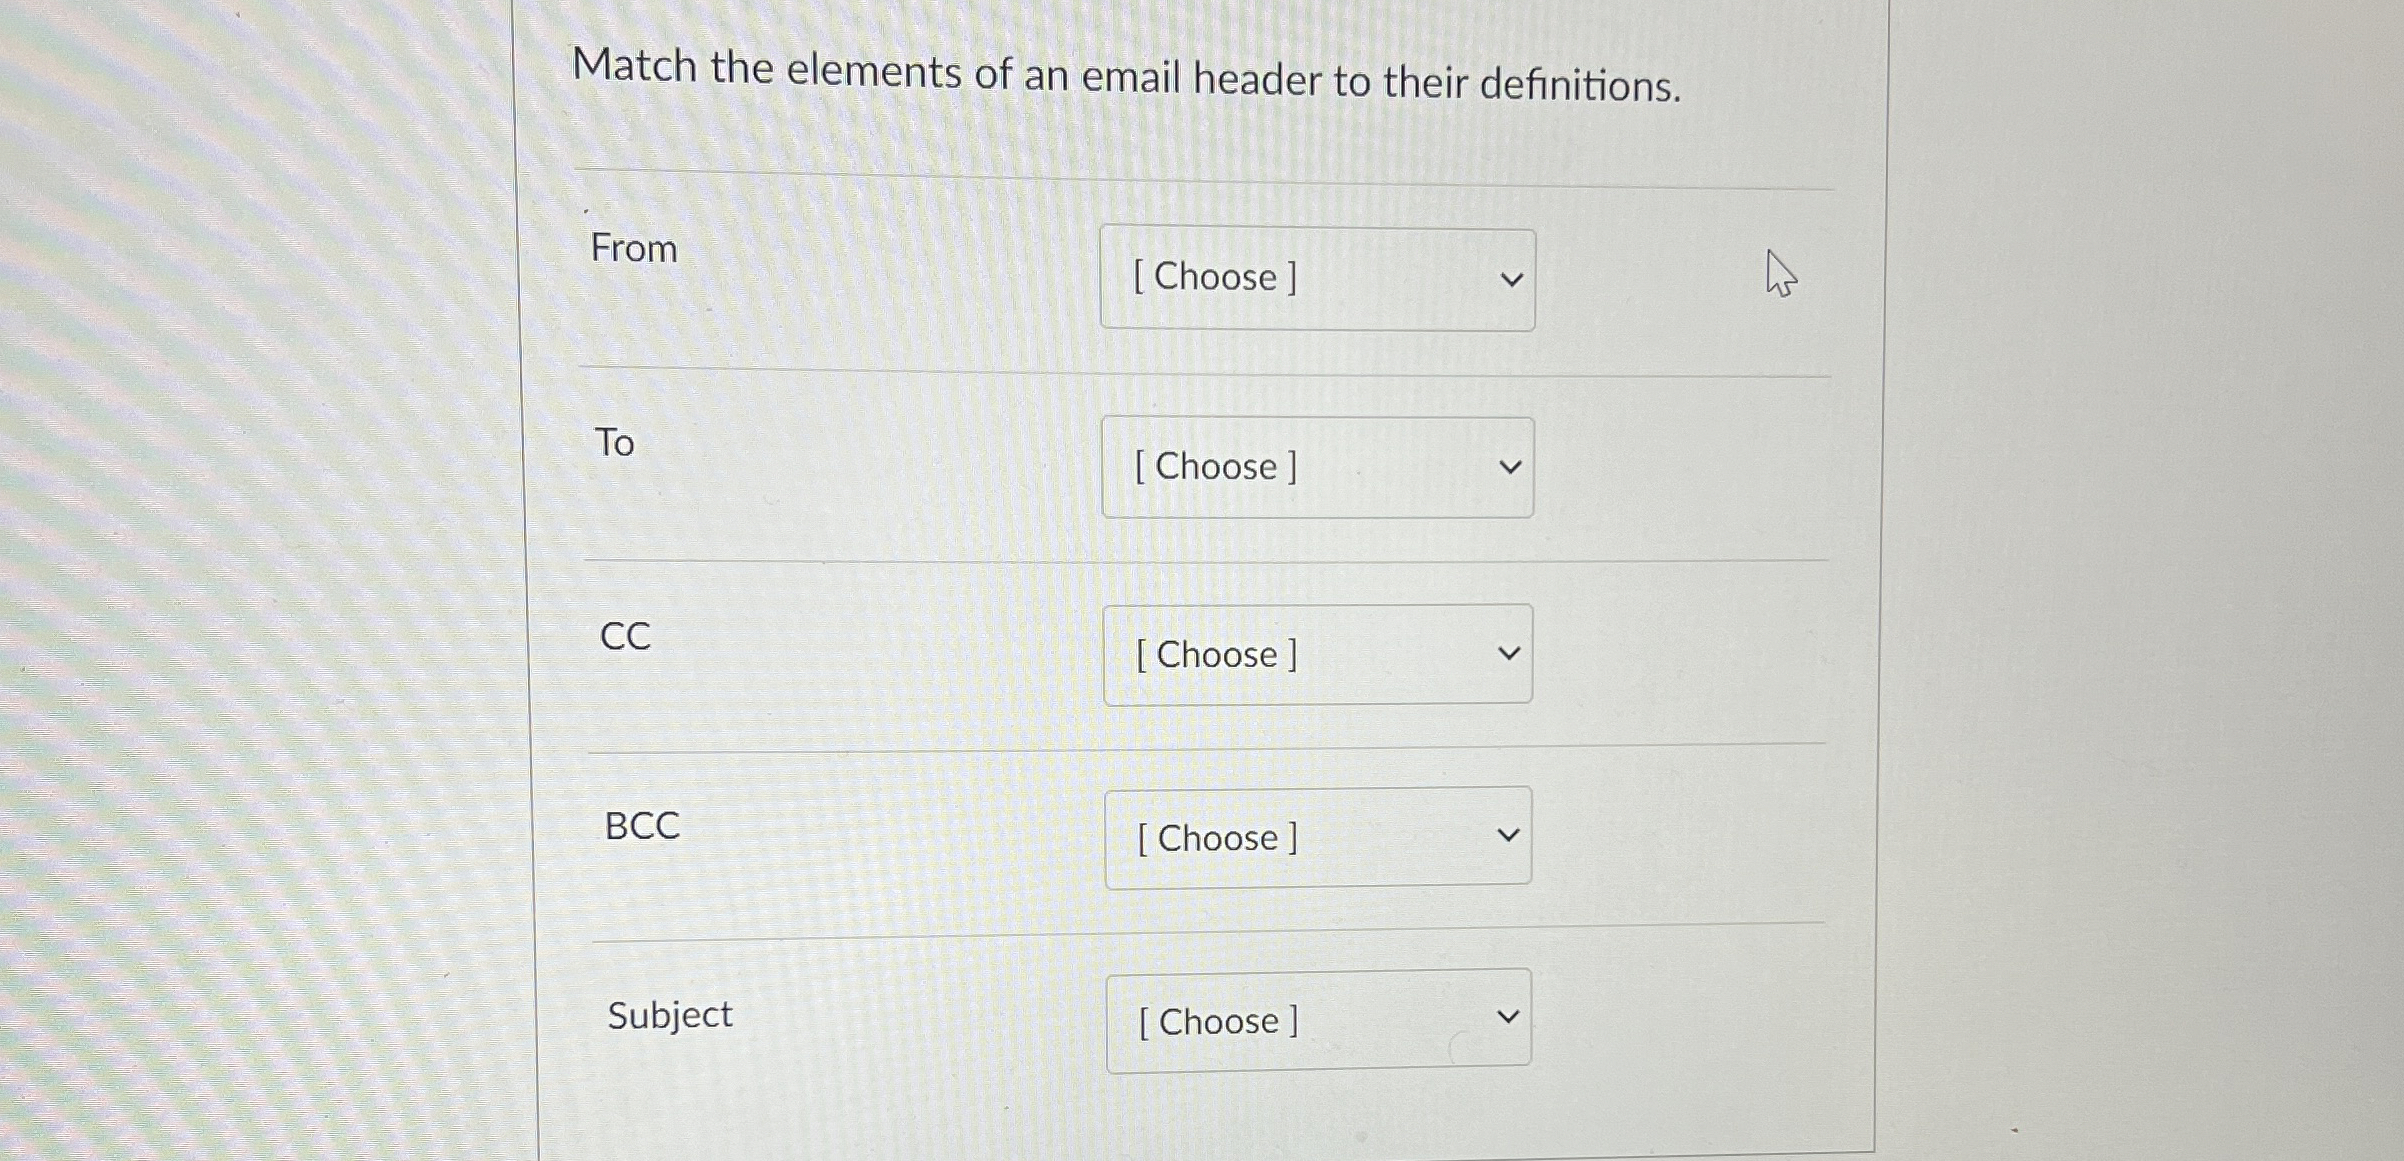Click the [Choose] text beside Subject
This screenshot has height=1161, width=2404.
coord(1216,1020)
